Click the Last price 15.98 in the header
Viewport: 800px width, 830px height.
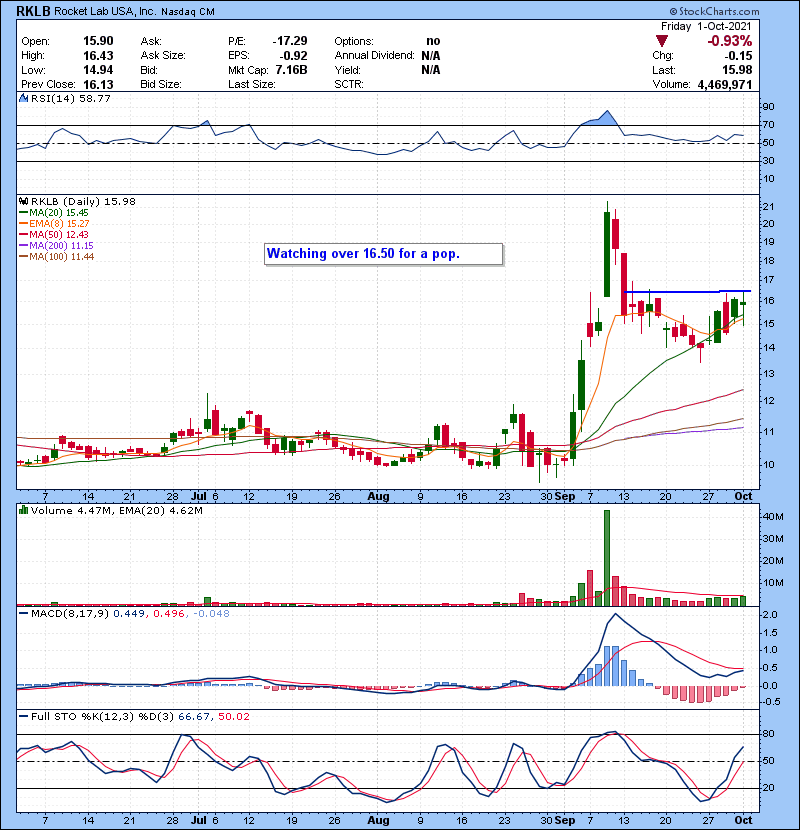[x=737, y=70]
